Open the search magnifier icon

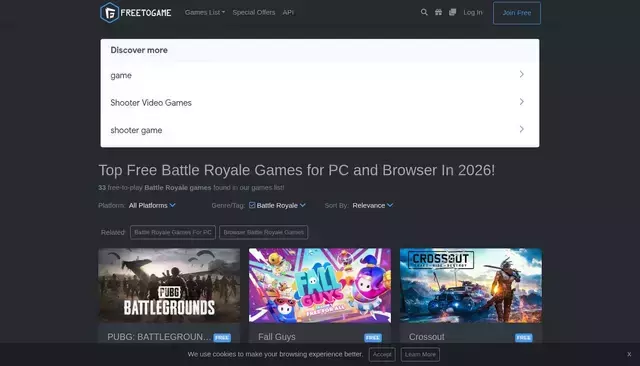tap(424, 12)
